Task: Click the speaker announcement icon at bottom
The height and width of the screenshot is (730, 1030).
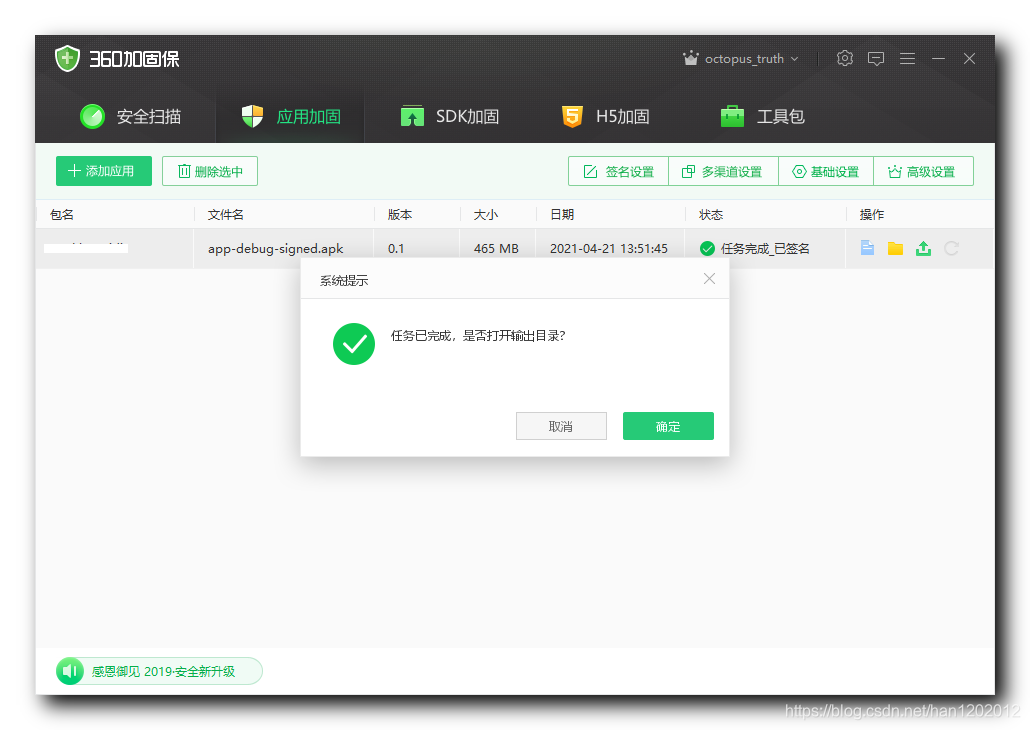Action: click(70, 671)
